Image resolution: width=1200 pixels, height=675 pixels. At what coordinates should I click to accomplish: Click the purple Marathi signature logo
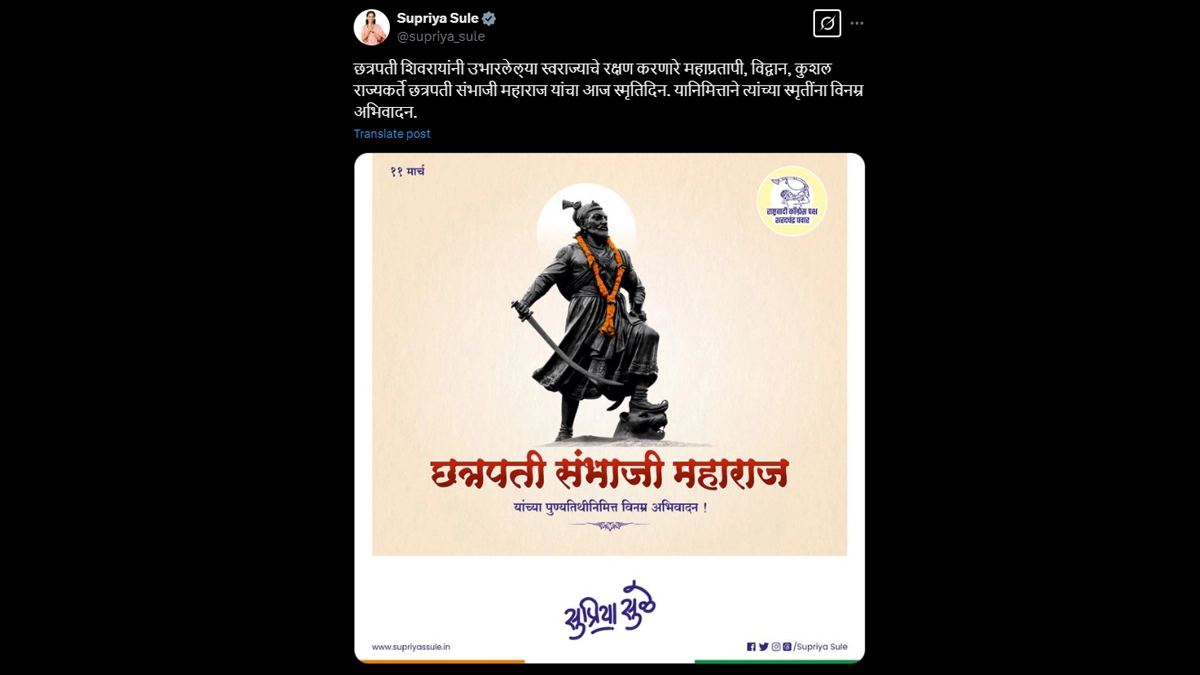click(610, 607)
